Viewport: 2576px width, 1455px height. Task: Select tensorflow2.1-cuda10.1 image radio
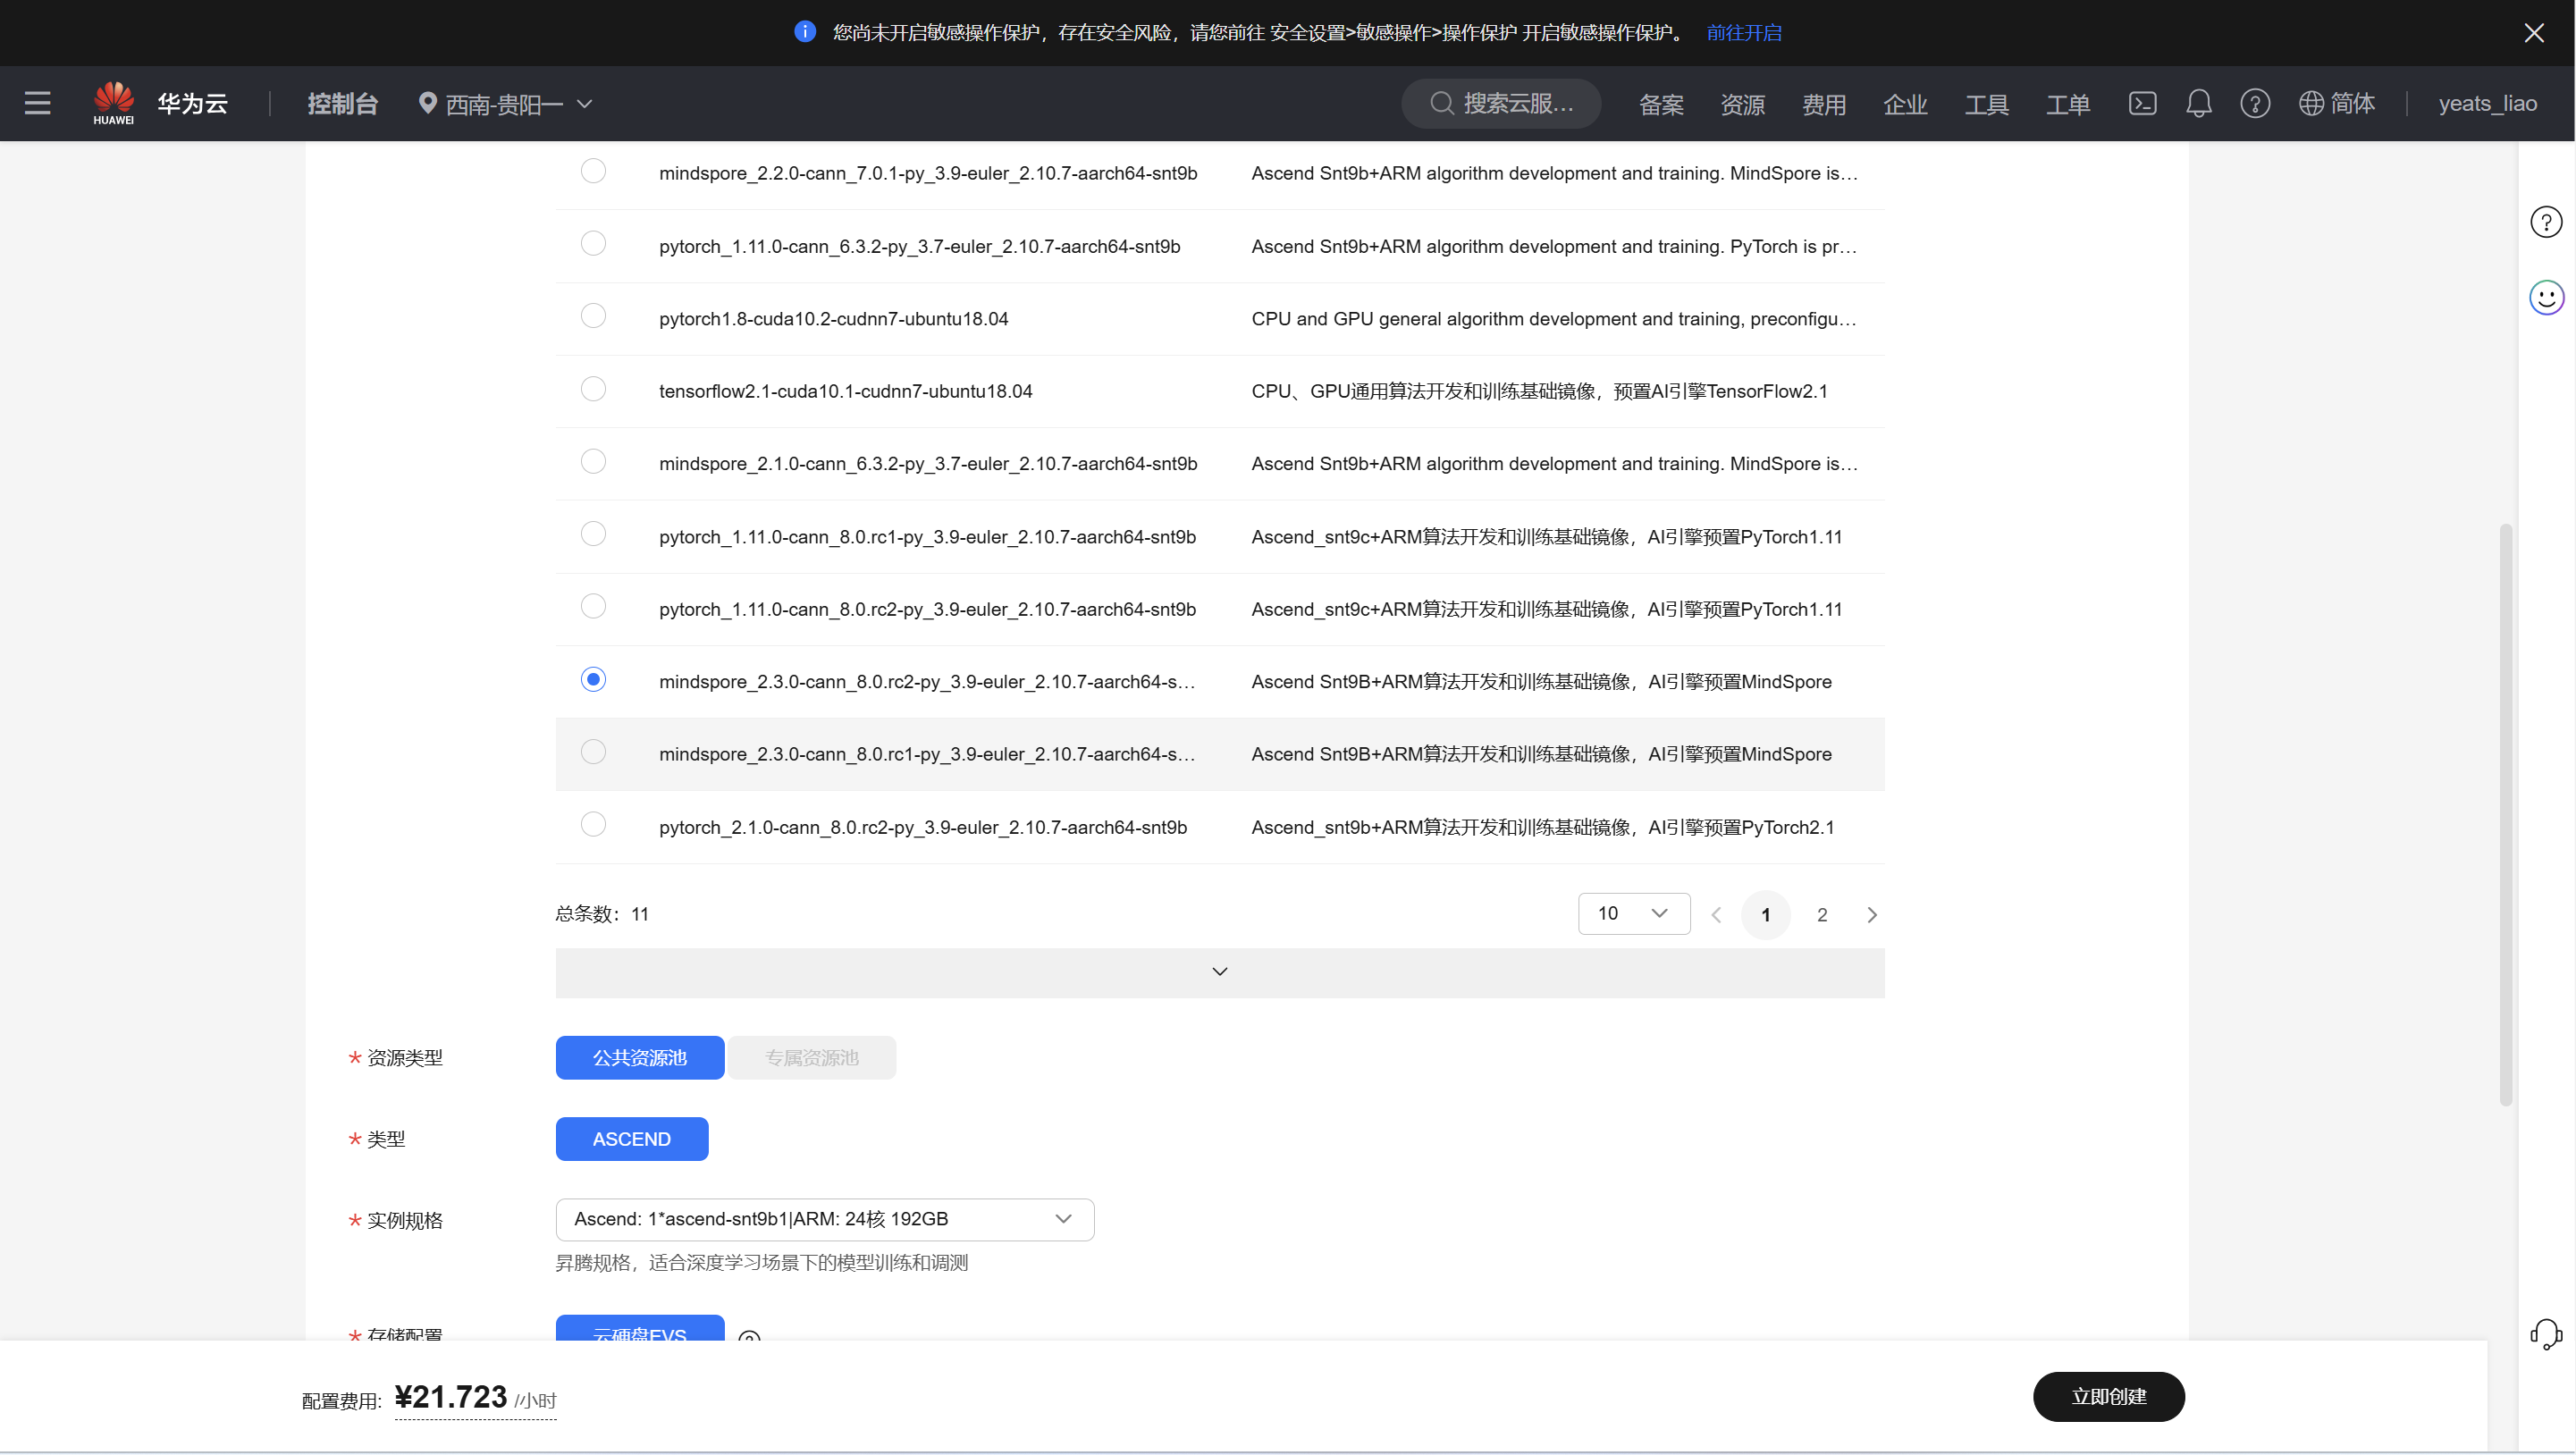click(593, 389)
